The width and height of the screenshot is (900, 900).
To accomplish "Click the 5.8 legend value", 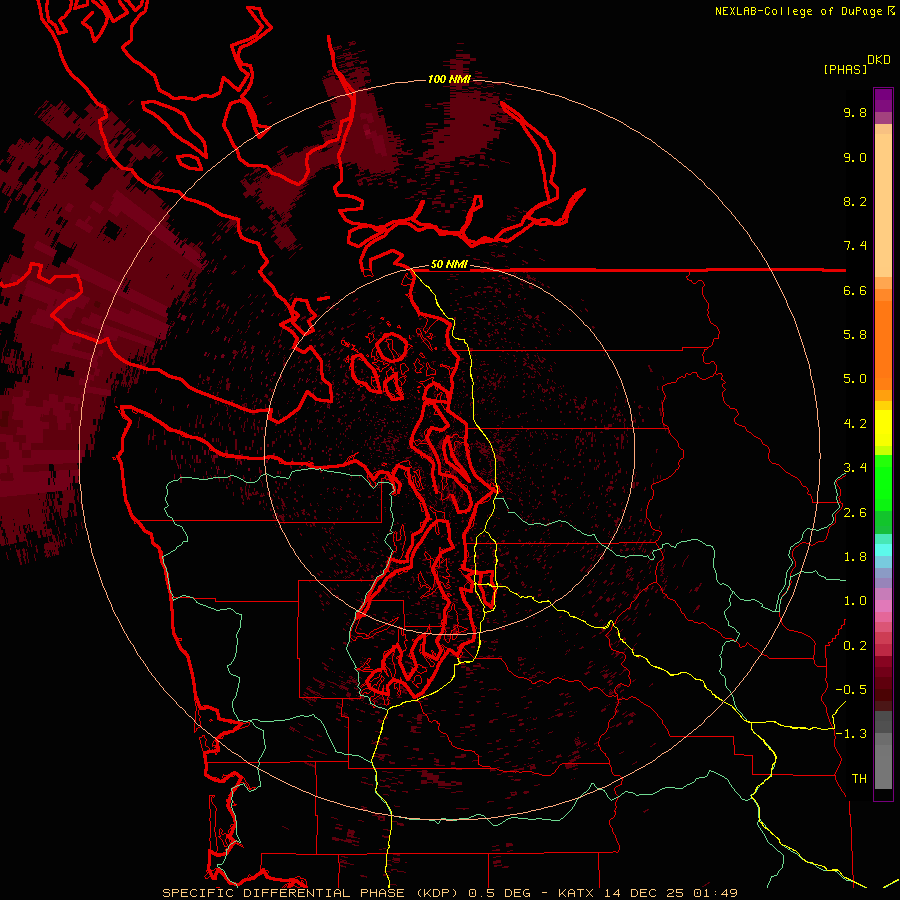I will (855, 335).
